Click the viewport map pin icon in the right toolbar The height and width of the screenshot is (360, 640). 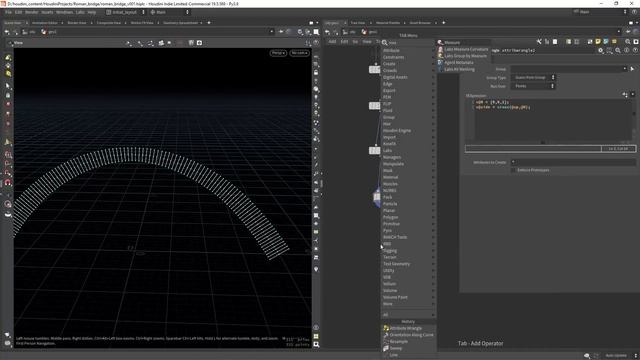point(316,269)
